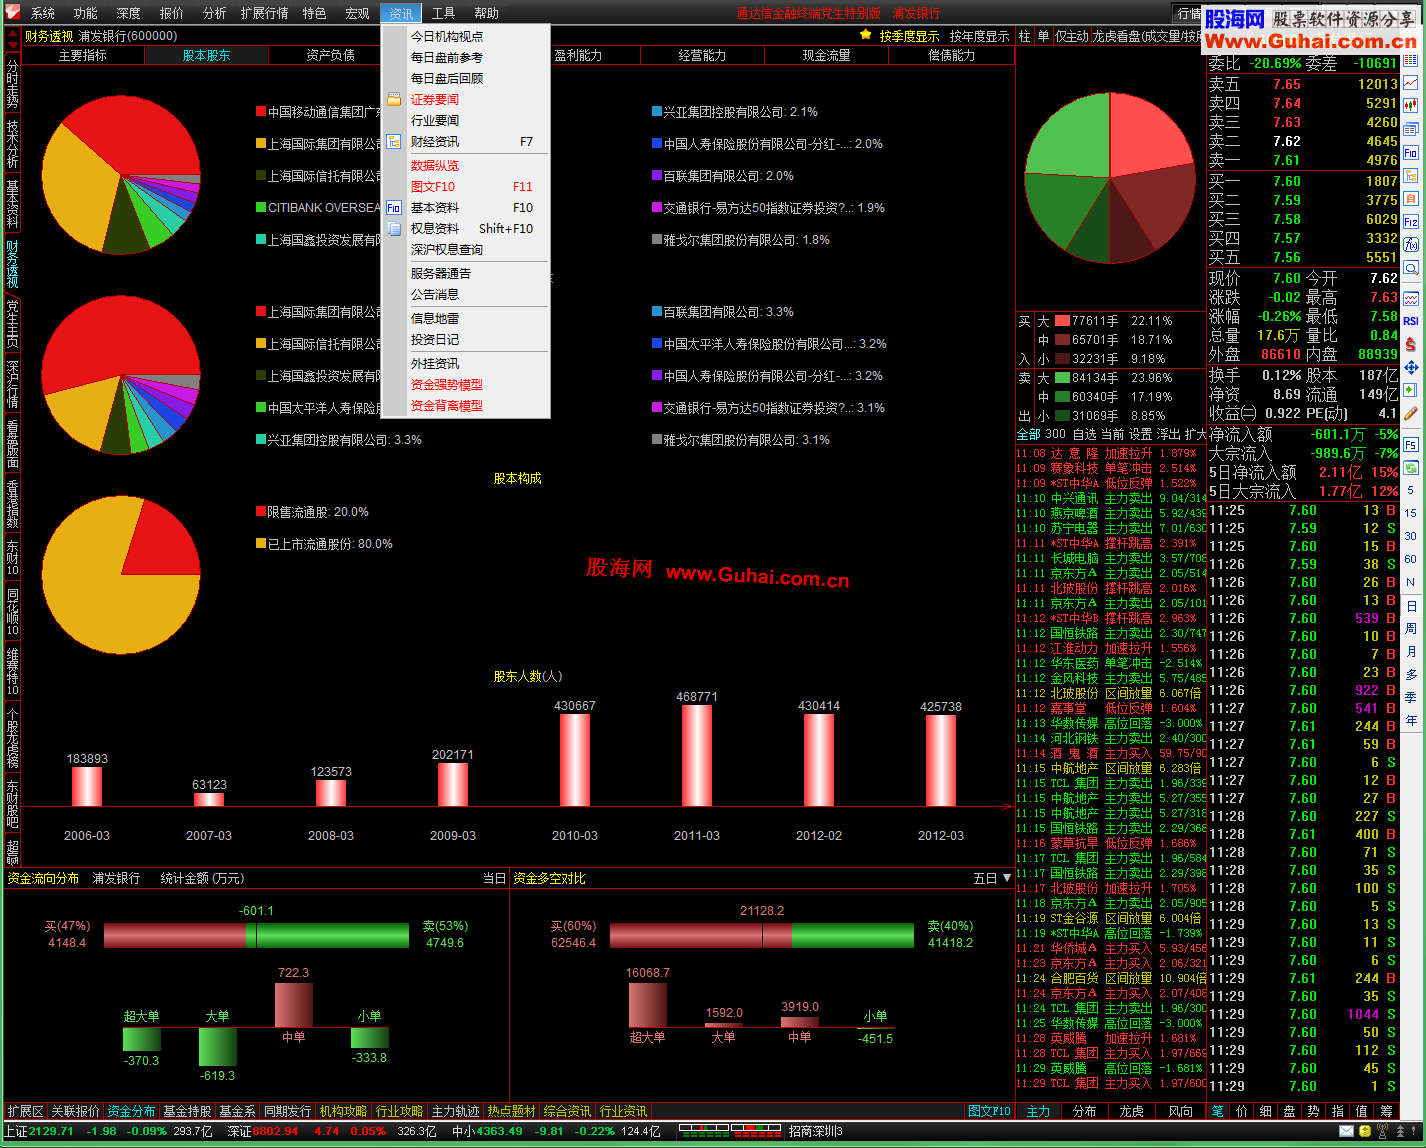Open the wave chart icon above RSI
The width and height of the screenshot is (1426, 1148).
coord(1410,298)
